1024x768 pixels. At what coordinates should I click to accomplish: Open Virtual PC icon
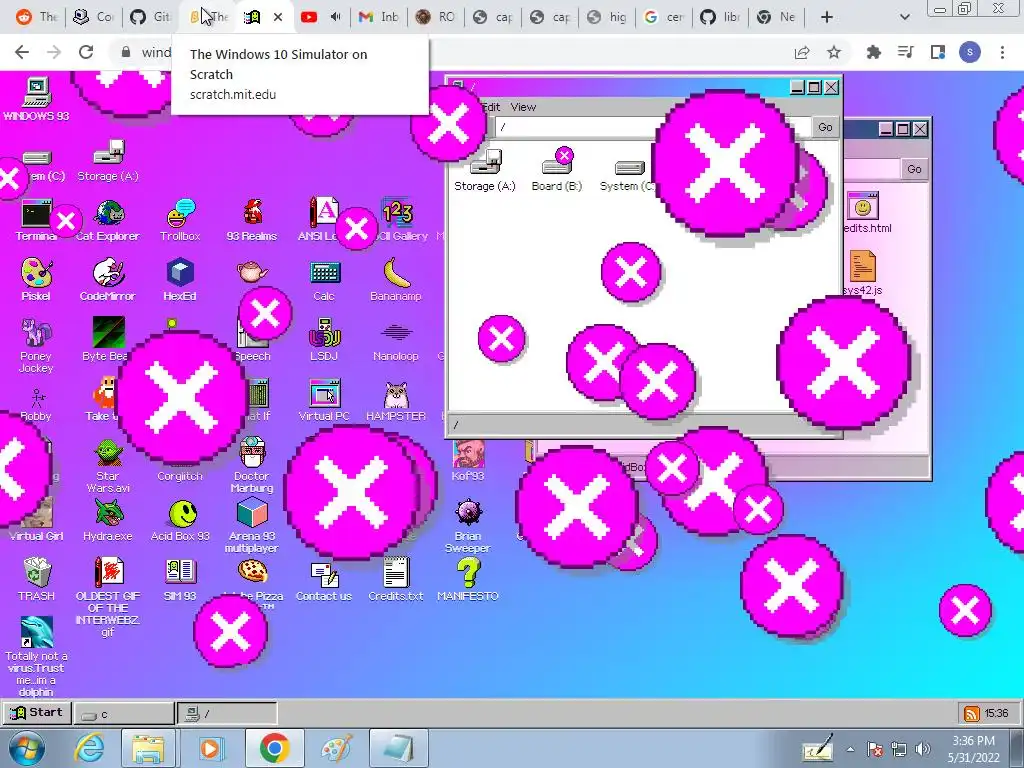point(324,400)
